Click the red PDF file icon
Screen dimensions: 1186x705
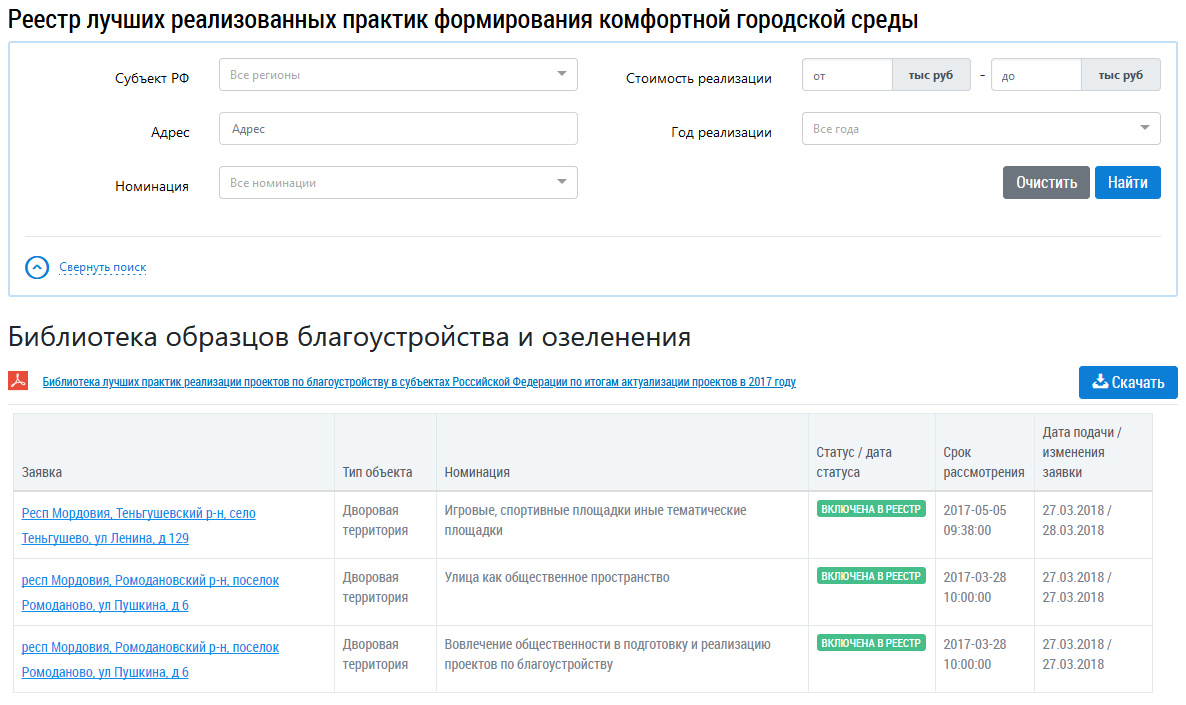coord(18,381)
